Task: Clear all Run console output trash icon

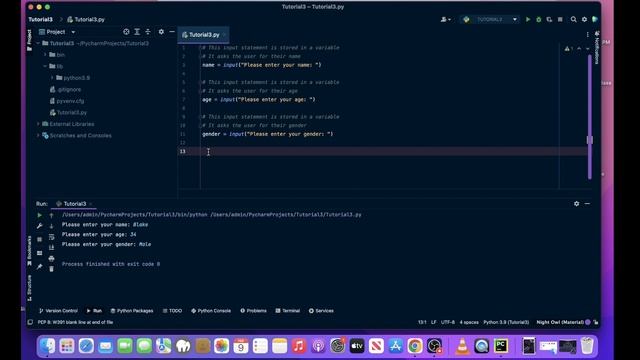Action: tap(51, 269)
